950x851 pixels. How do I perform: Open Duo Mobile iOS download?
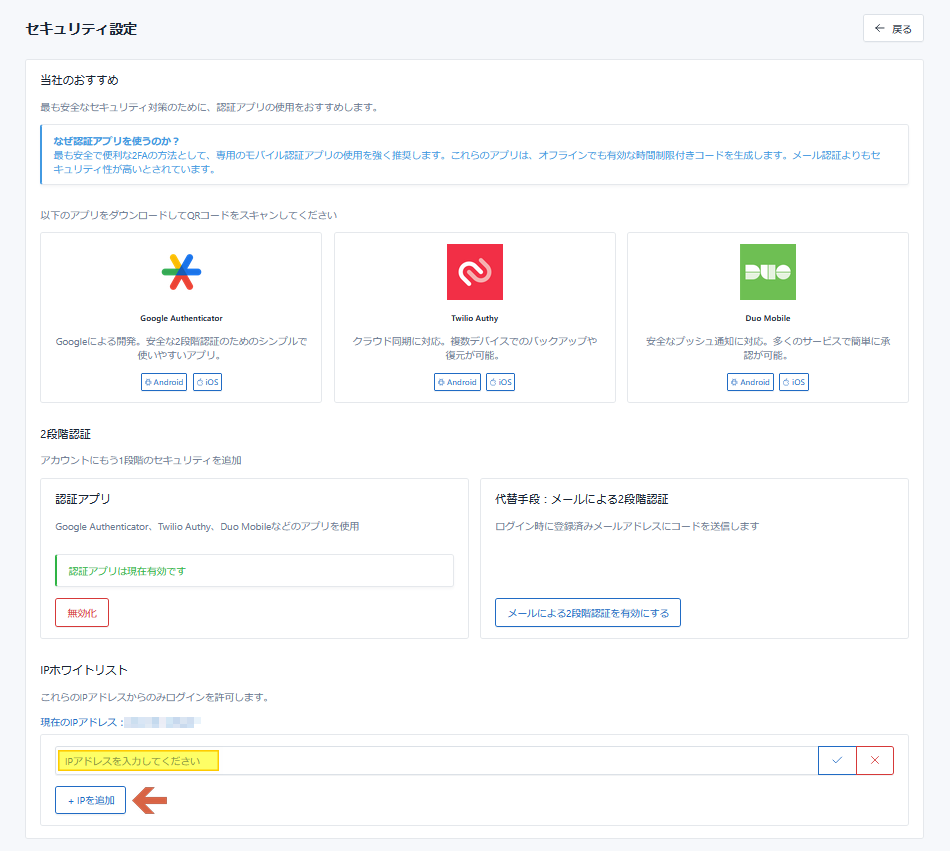(x=793, y=382)
